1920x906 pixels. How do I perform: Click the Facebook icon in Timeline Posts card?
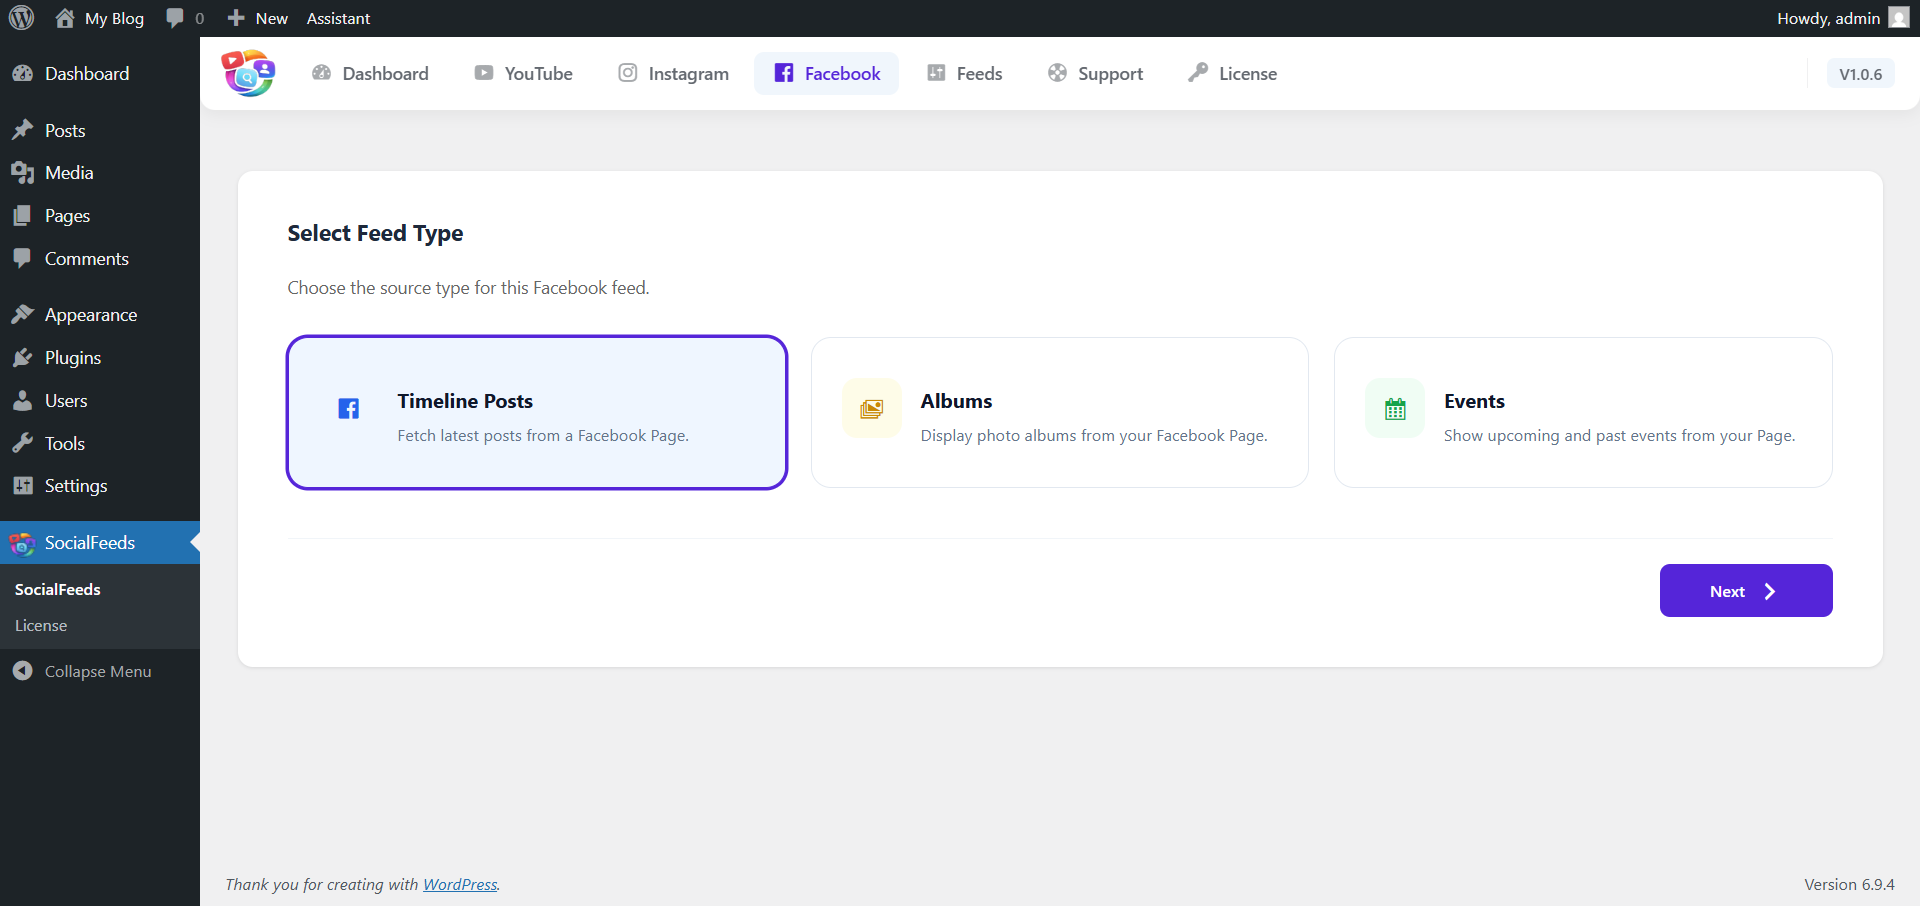pyautogui.click(x=348, y=409)
